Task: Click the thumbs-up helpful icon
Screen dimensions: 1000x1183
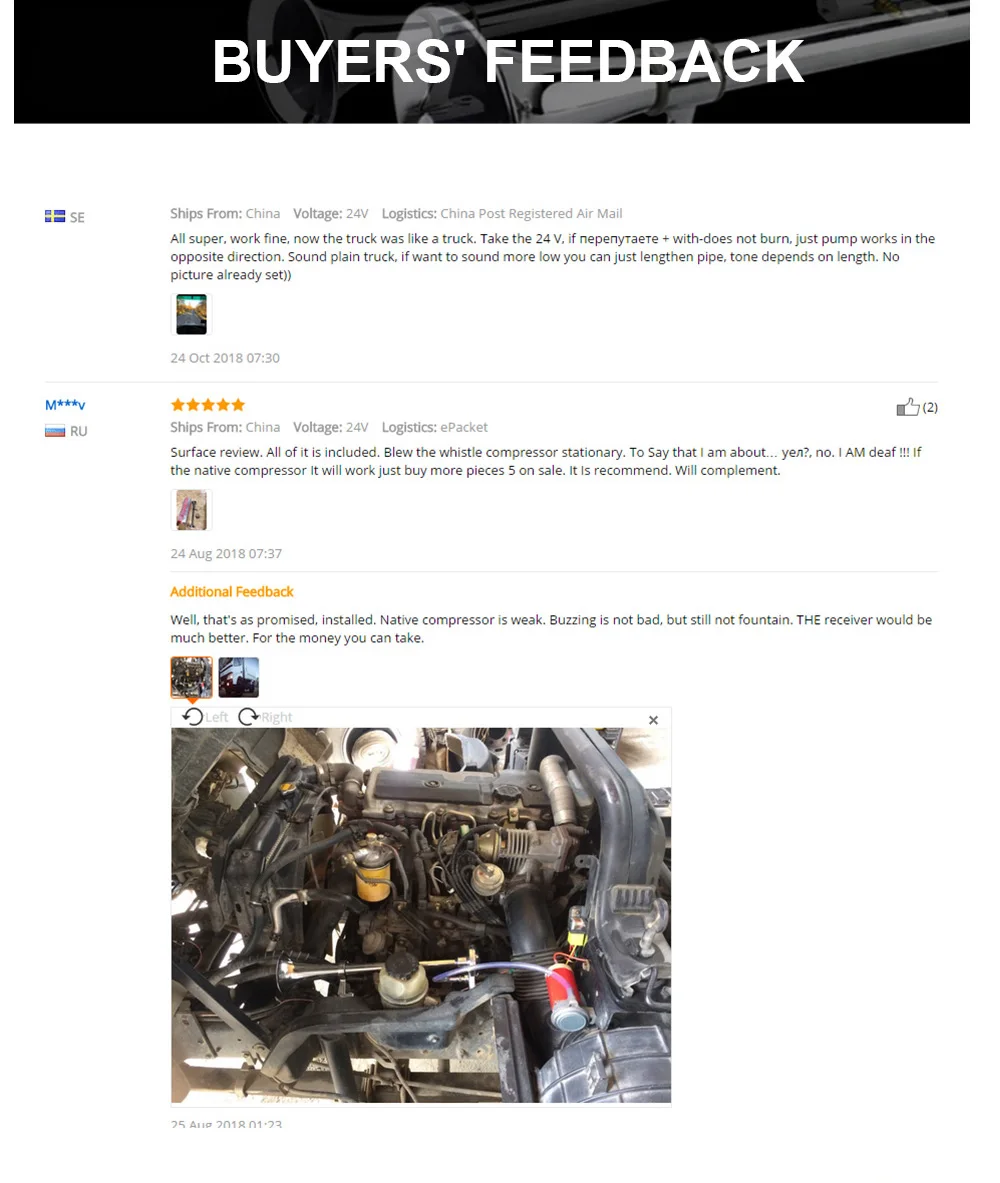Action: click(x=907, y=407)
